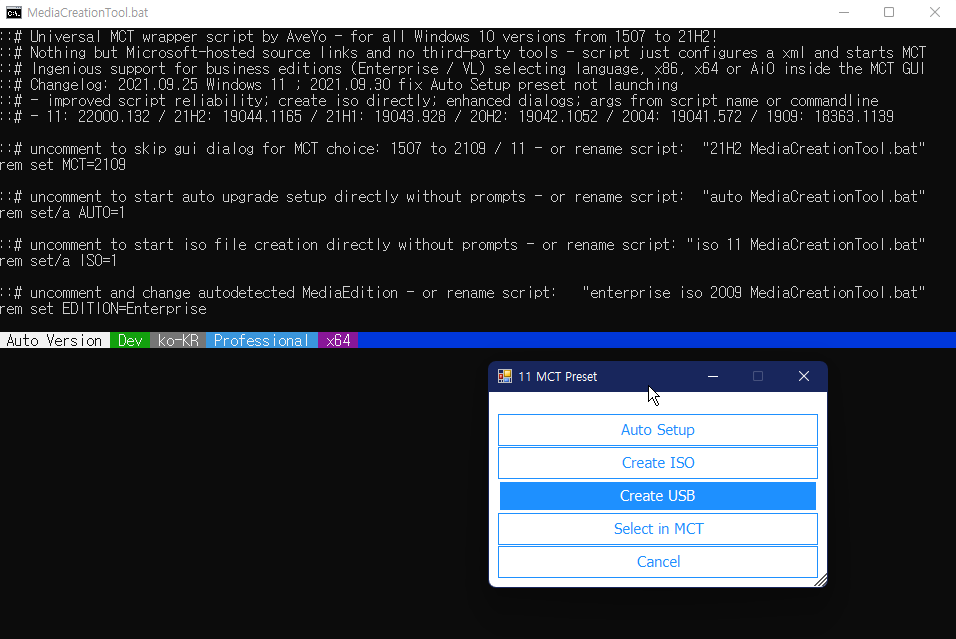This screenshot has height=639, width=956.
Task: Click the MCT Preset dialog app icon
Action: point(505,376)
